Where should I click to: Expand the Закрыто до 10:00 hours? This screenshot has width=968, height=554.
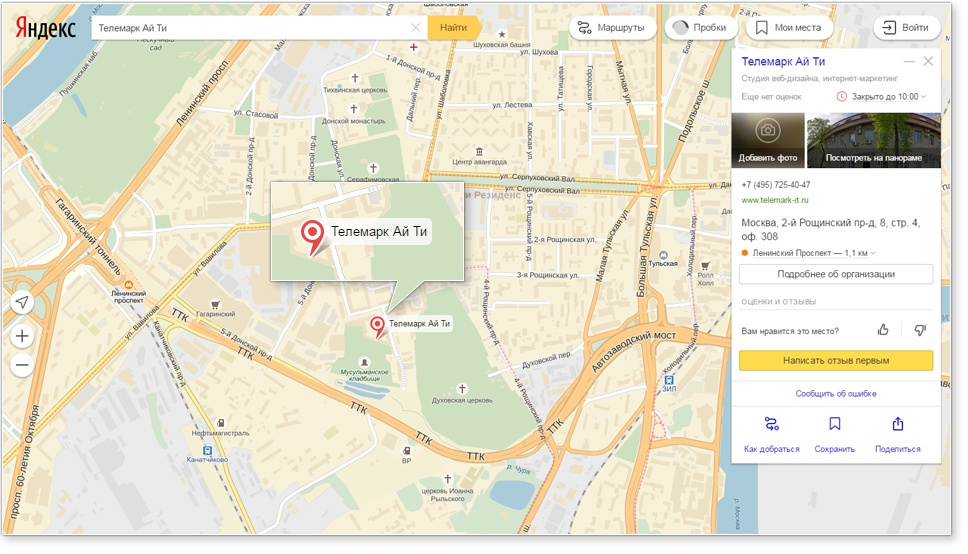pyautogui.click(x=923, y=97)
